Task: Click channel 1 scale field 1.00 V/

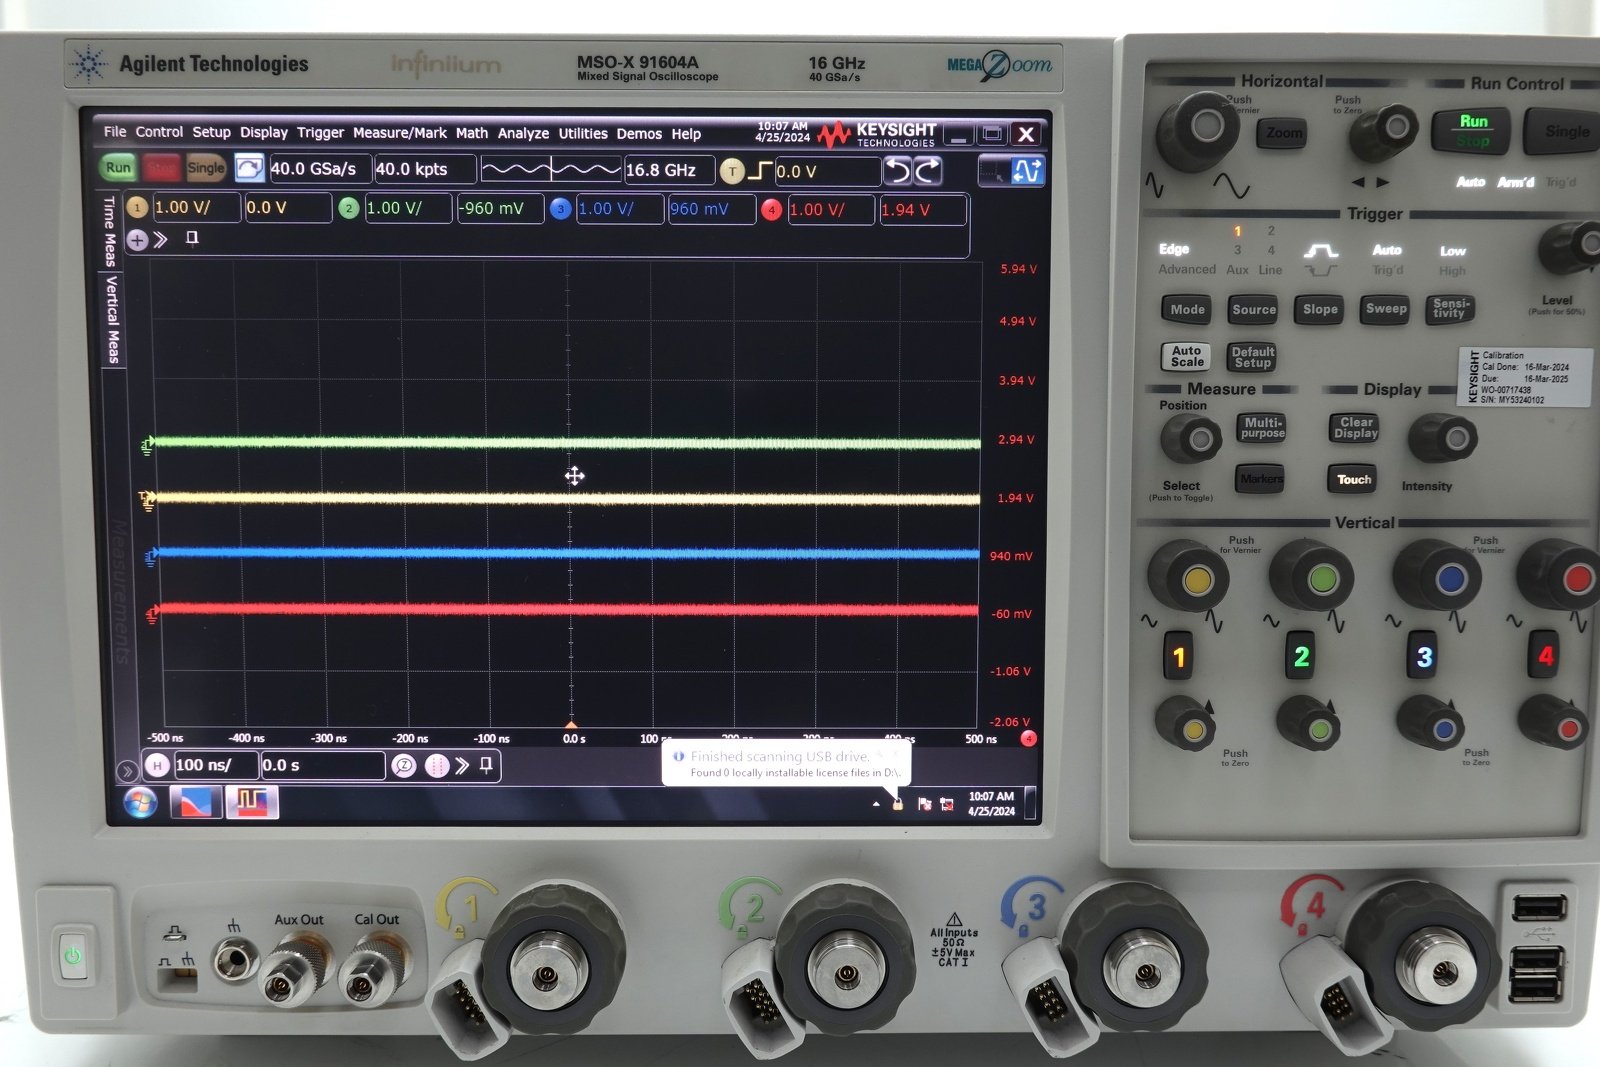Action: pos(196,208)
